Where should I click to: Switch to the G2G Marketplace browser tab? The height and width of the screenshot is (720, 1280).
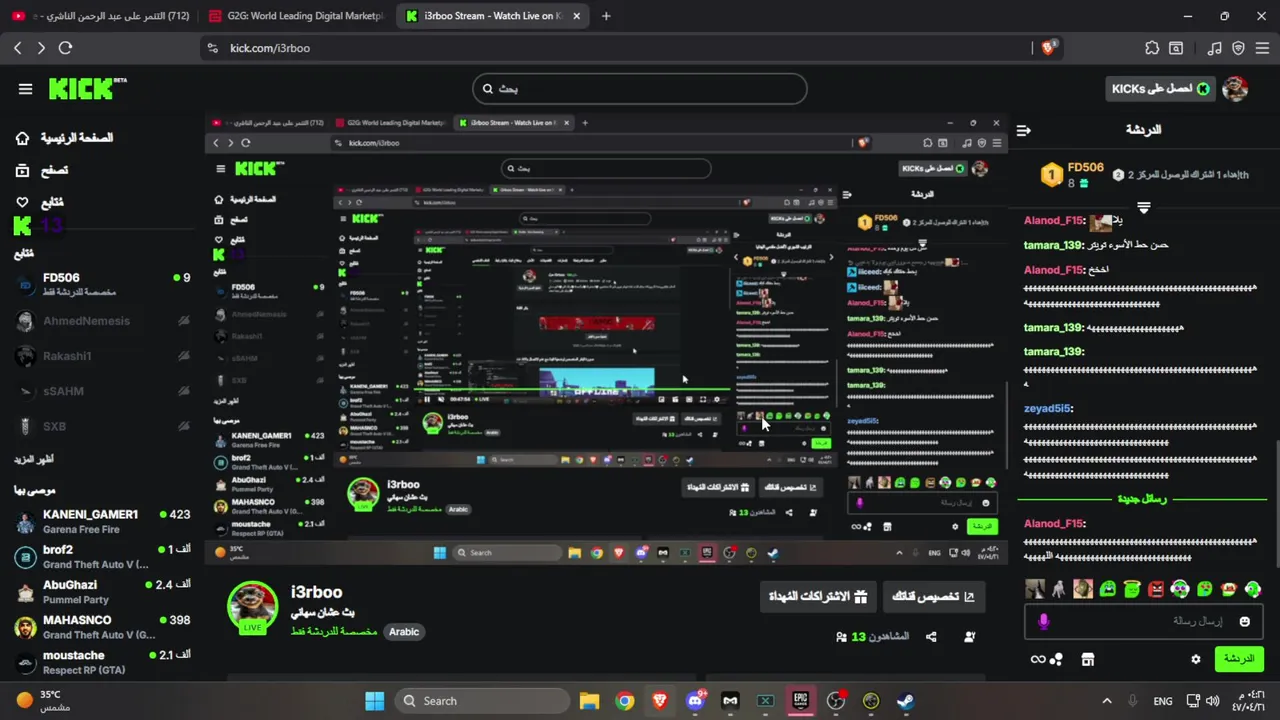(296, 16)
